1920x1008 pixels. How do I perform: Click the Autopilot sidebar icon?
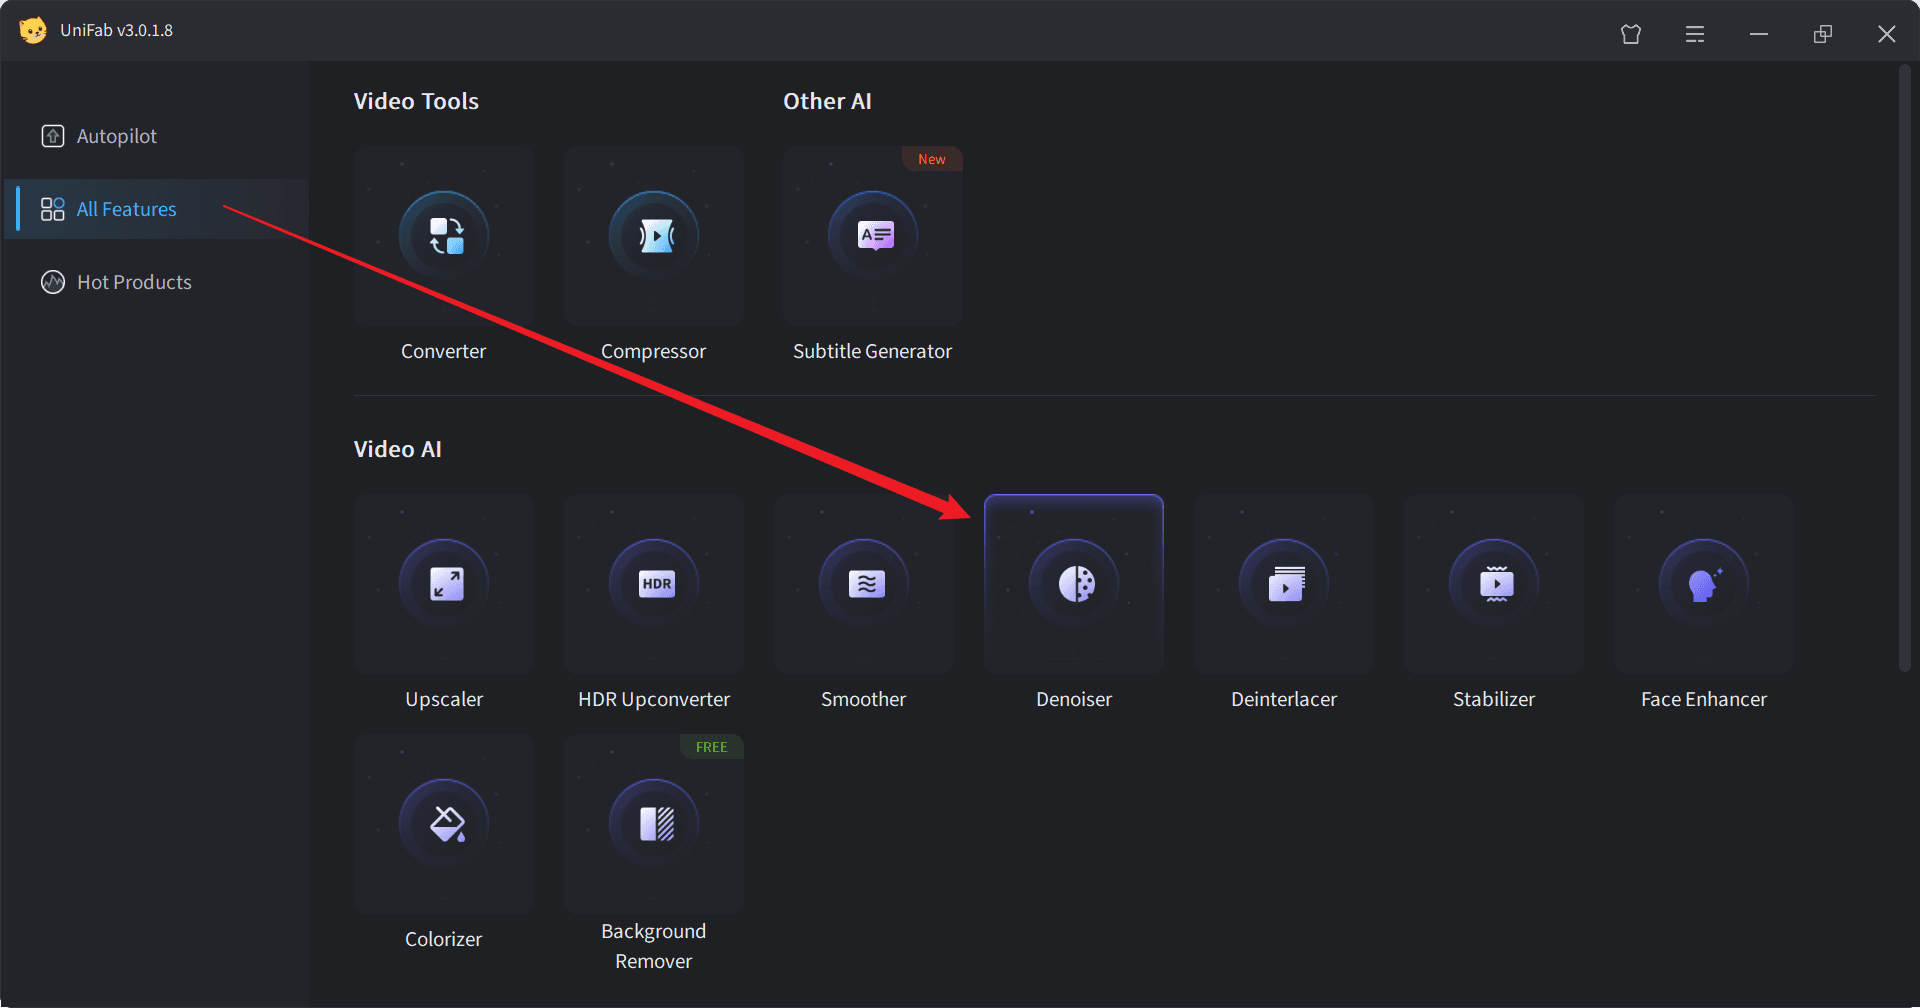pyautogui.click(x=53, y=136)
